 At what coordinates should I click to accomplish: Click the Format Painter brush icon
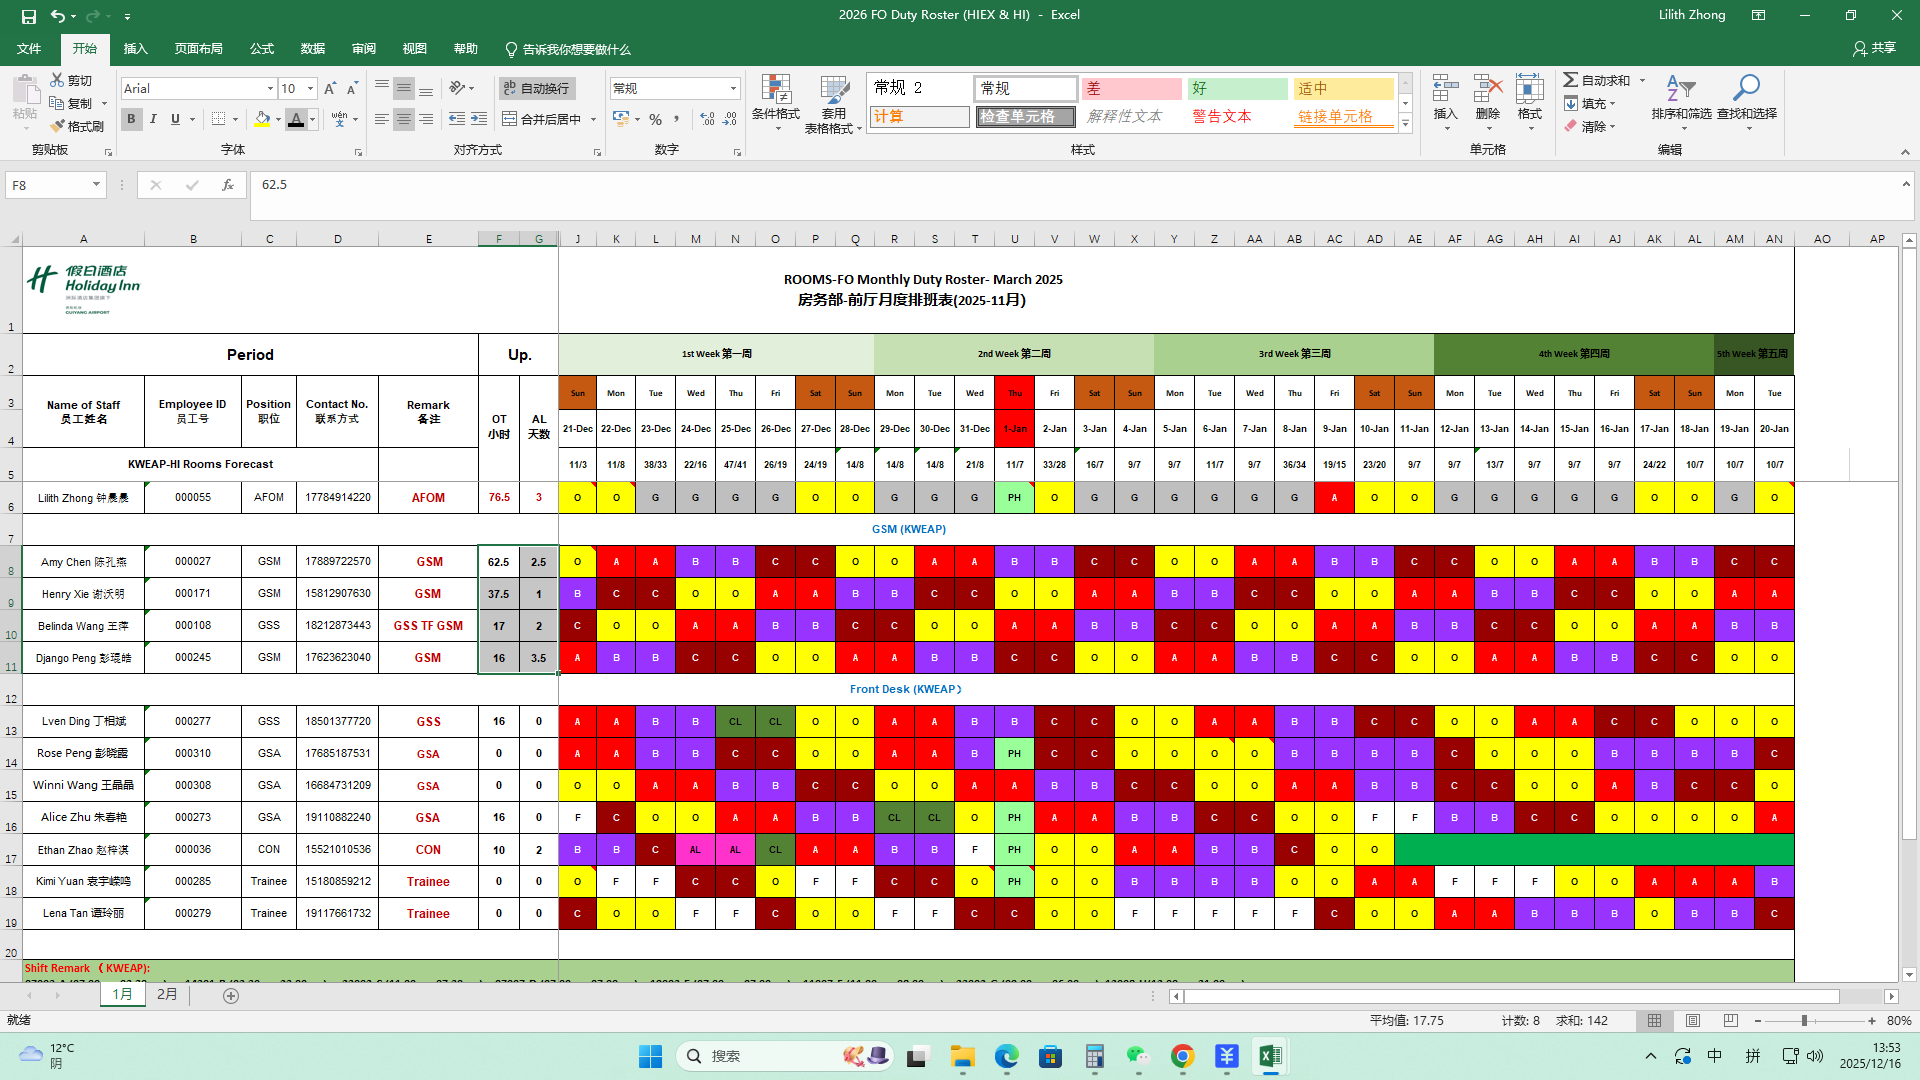pyautogui.click(x=58, y=126)
